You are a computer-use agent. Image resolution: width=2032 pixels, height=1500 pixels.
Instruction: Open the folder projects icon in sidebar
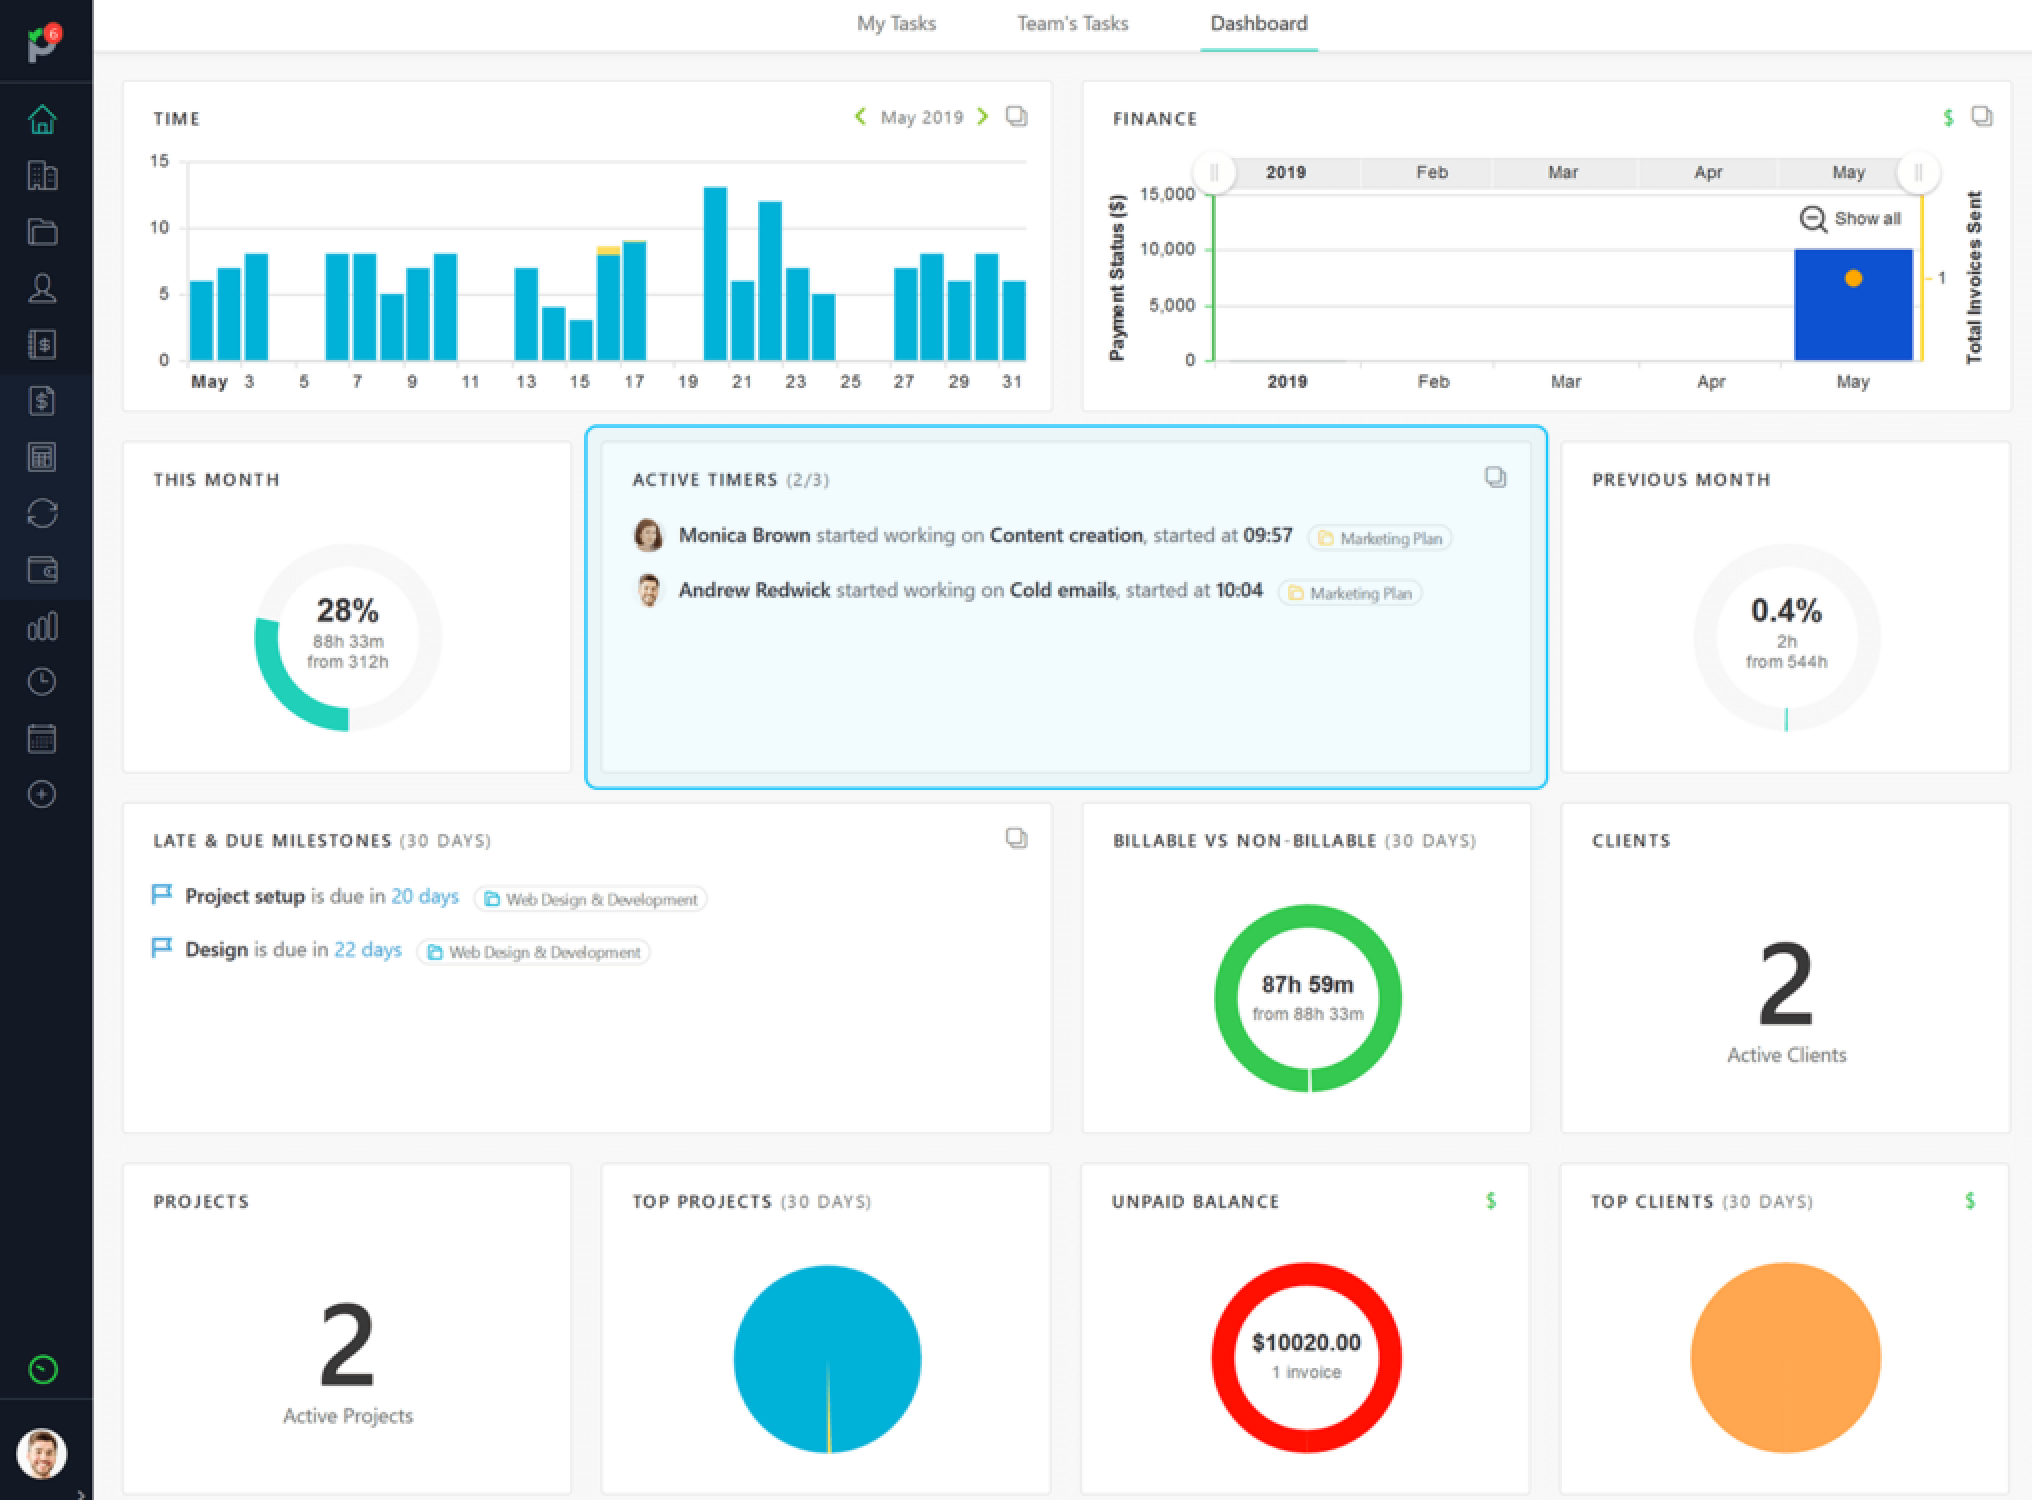click(42, 232)
